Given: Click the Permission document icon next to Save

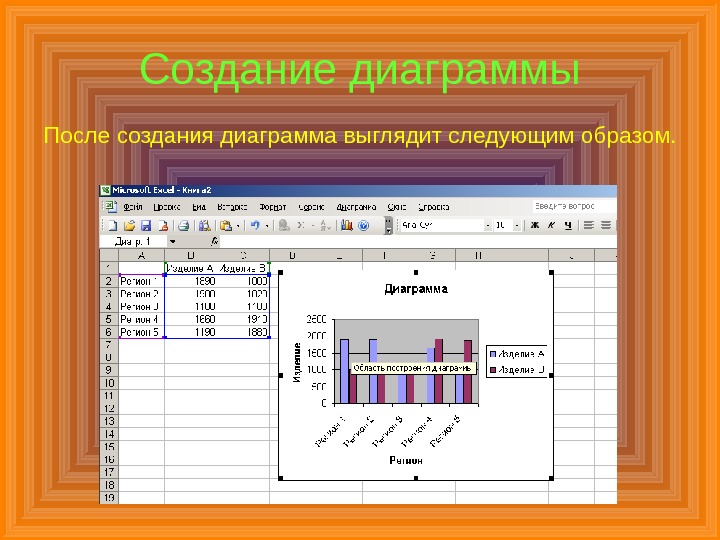Looking at the screenshot, I should (x=163, y=225).
